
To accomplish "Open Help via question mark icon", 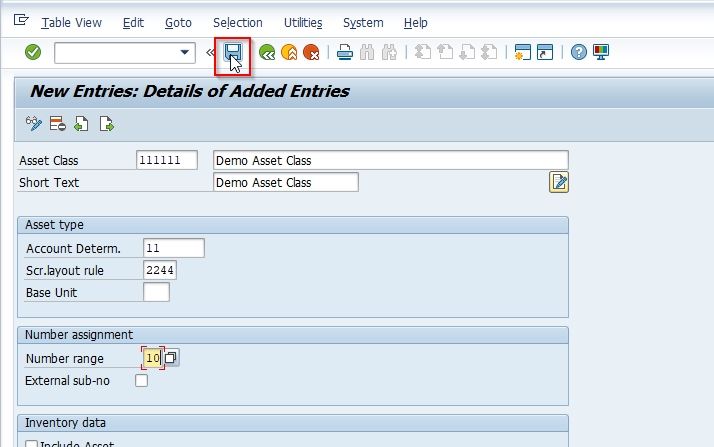I will pyautogui.click(x=579, y=52).
